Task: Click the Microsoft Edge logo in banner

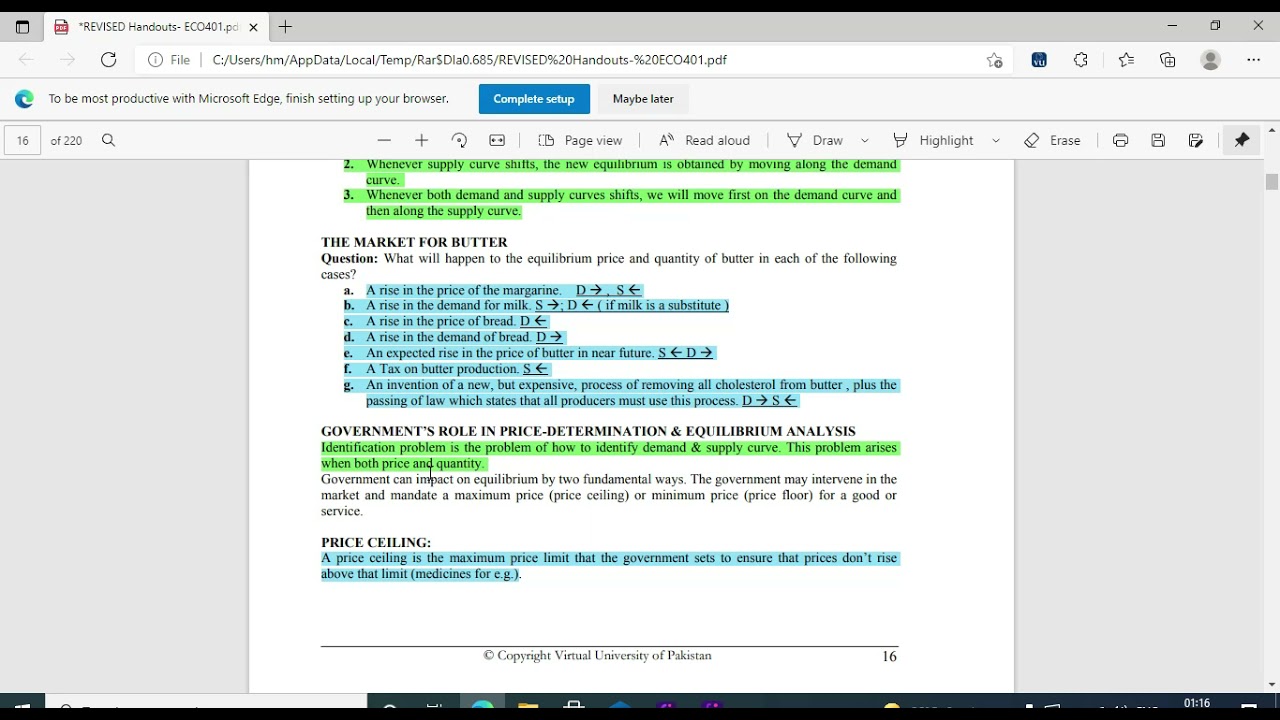Action: tap(24, 99)
